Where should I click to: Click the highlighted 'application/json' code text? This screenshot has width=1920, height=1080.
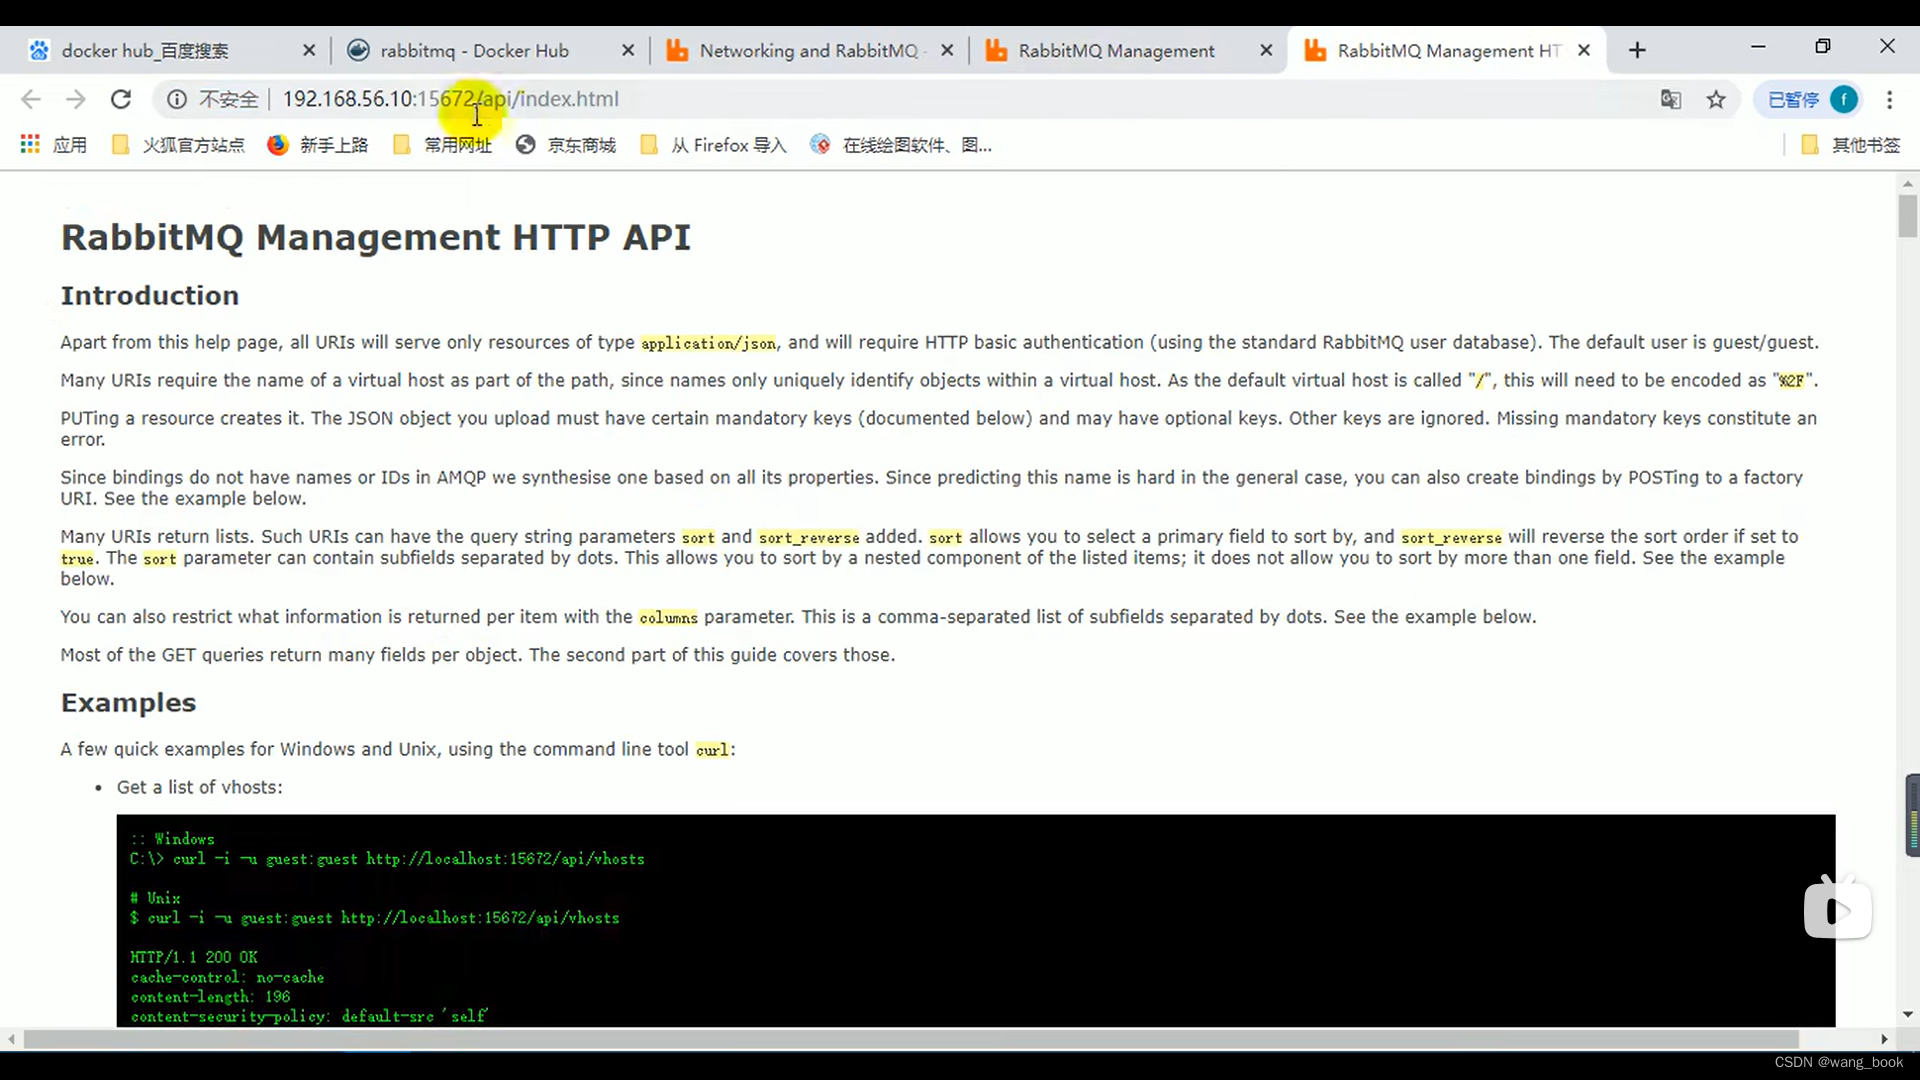pos(708,343)
